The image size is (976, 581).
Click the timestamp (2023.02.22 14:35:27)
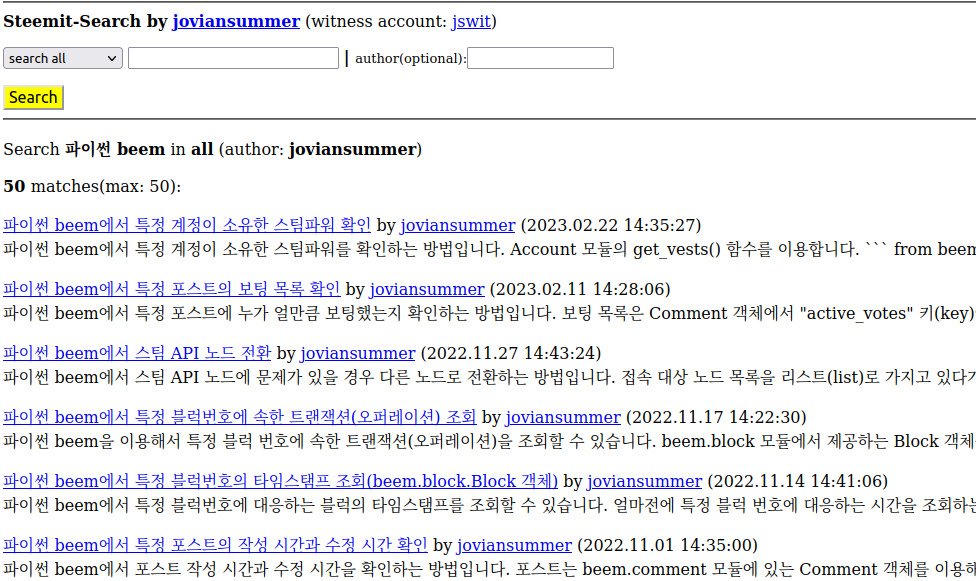click(611, 225)
